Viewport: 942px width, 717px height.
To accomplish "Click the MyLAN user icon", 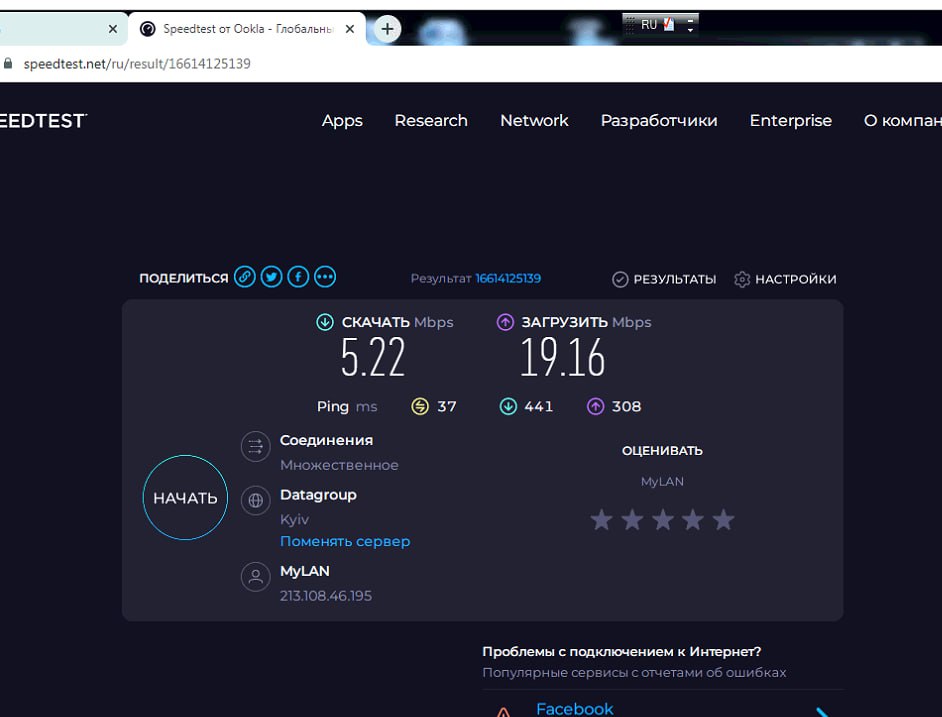I will [x=255, y=577].
